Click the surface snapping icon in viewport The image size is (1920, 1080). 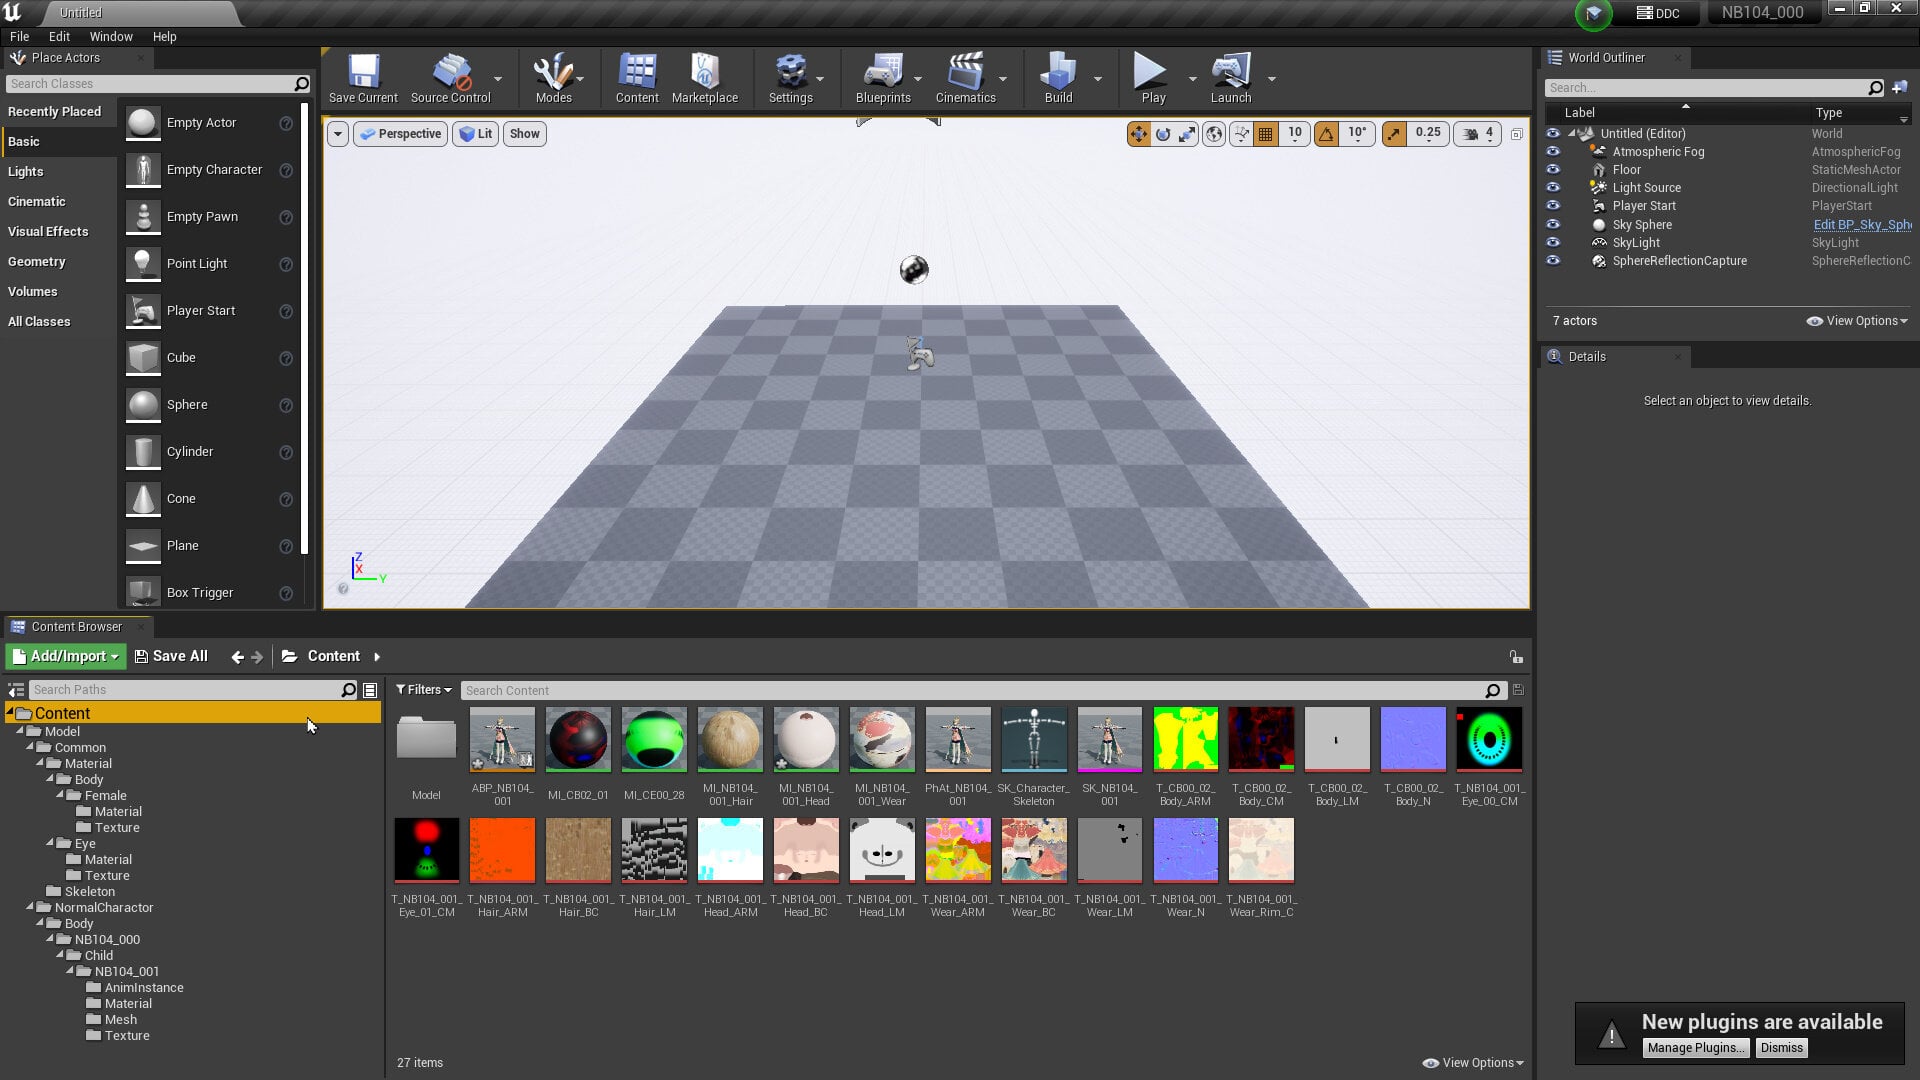[1241, 134]
